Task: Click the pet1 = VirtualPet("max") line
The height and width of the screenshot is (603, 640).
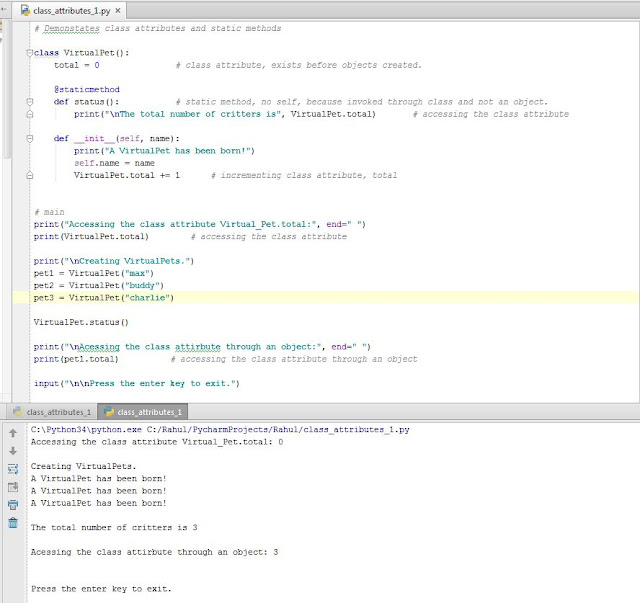Action: tap(93, 273)
